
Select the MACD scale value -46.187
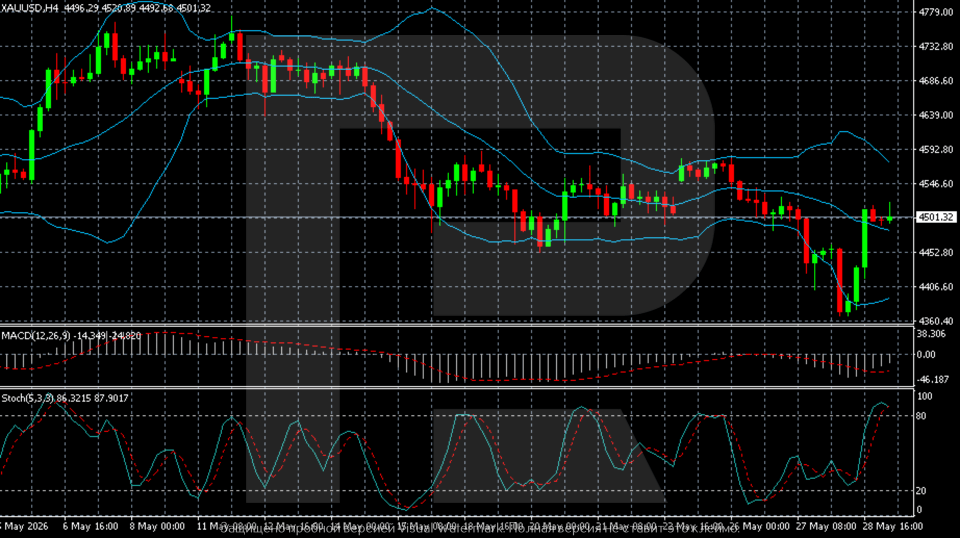pyautogui.click(x=932, y=379)
